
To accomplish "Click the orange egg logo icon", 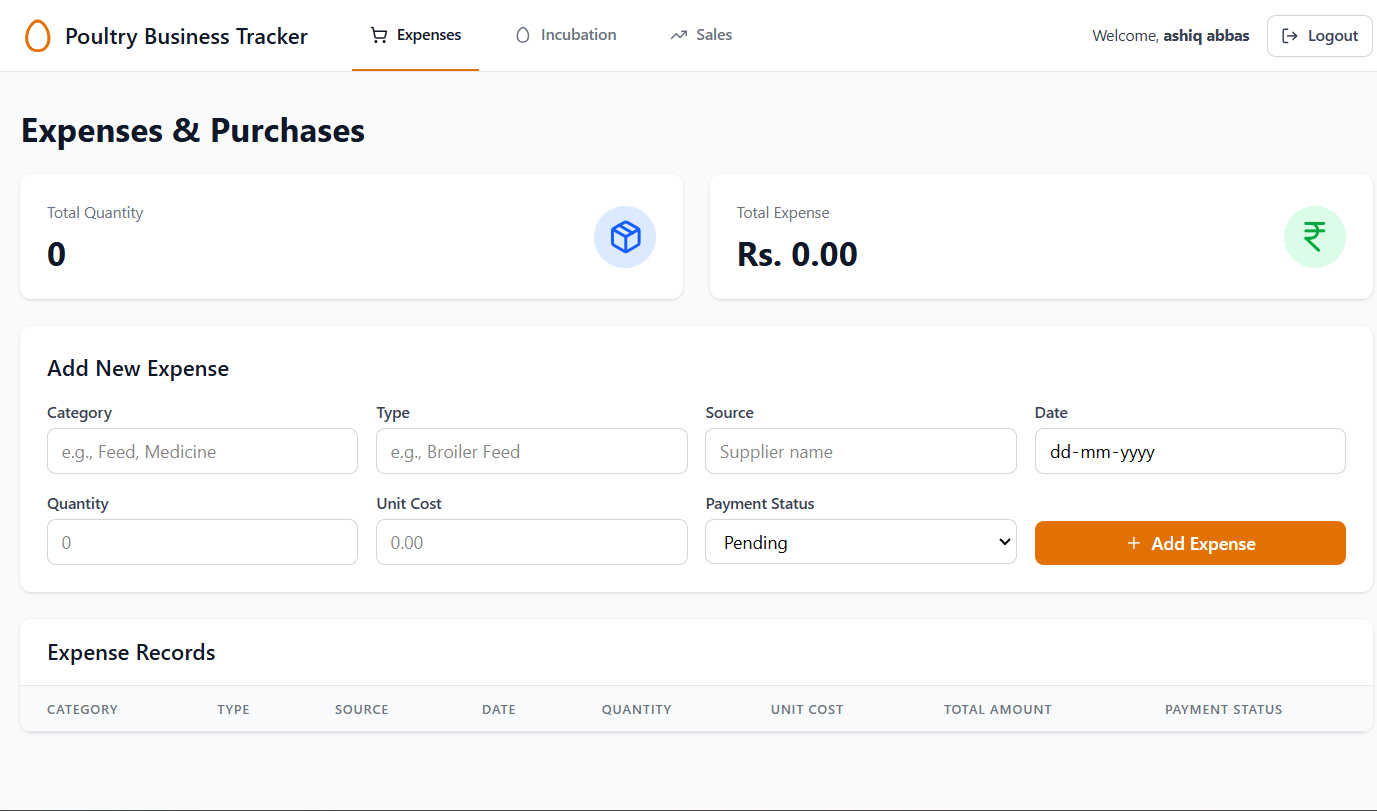I will coord(37,36).
